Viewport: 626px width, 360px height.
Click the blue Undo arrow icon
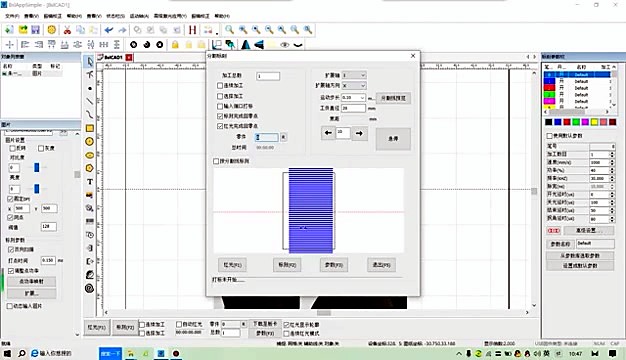109,30
